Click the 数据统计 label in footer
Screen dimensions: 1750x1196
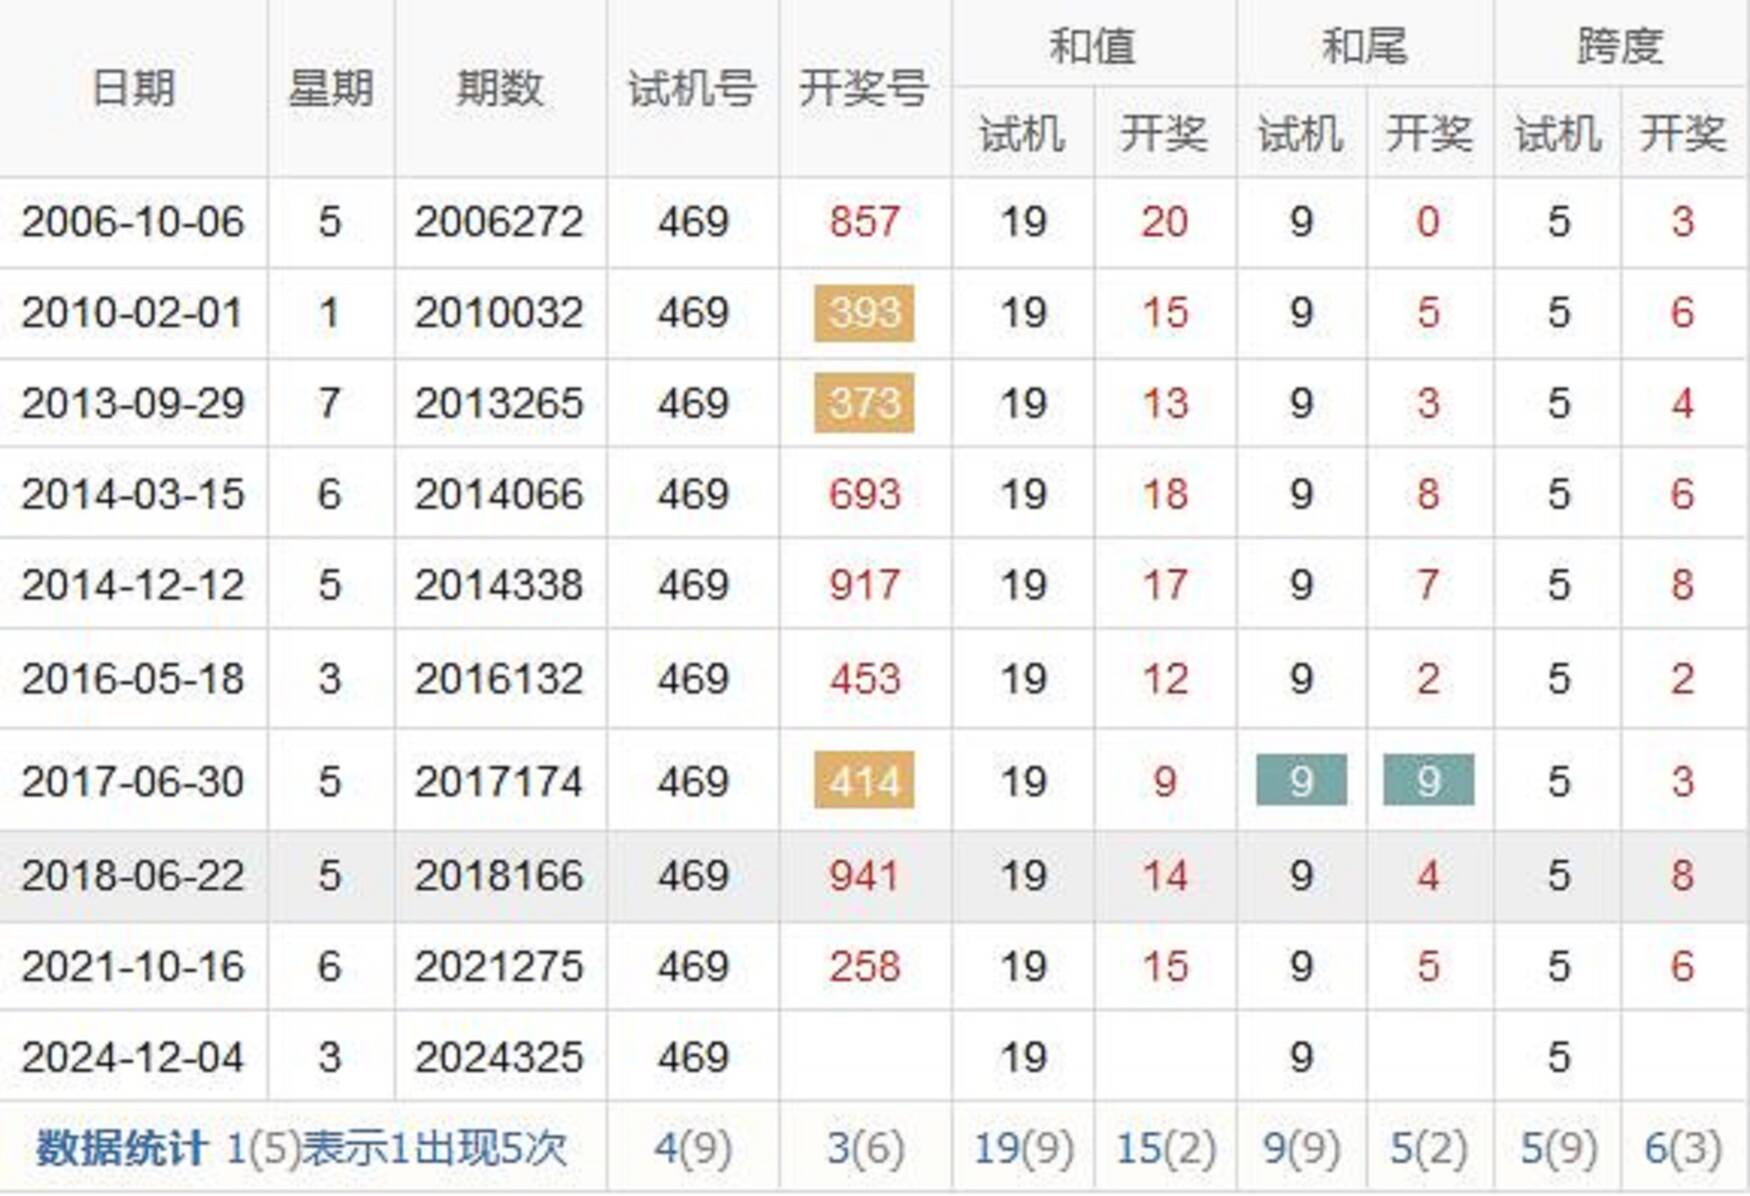click(x=121, y=1148)
